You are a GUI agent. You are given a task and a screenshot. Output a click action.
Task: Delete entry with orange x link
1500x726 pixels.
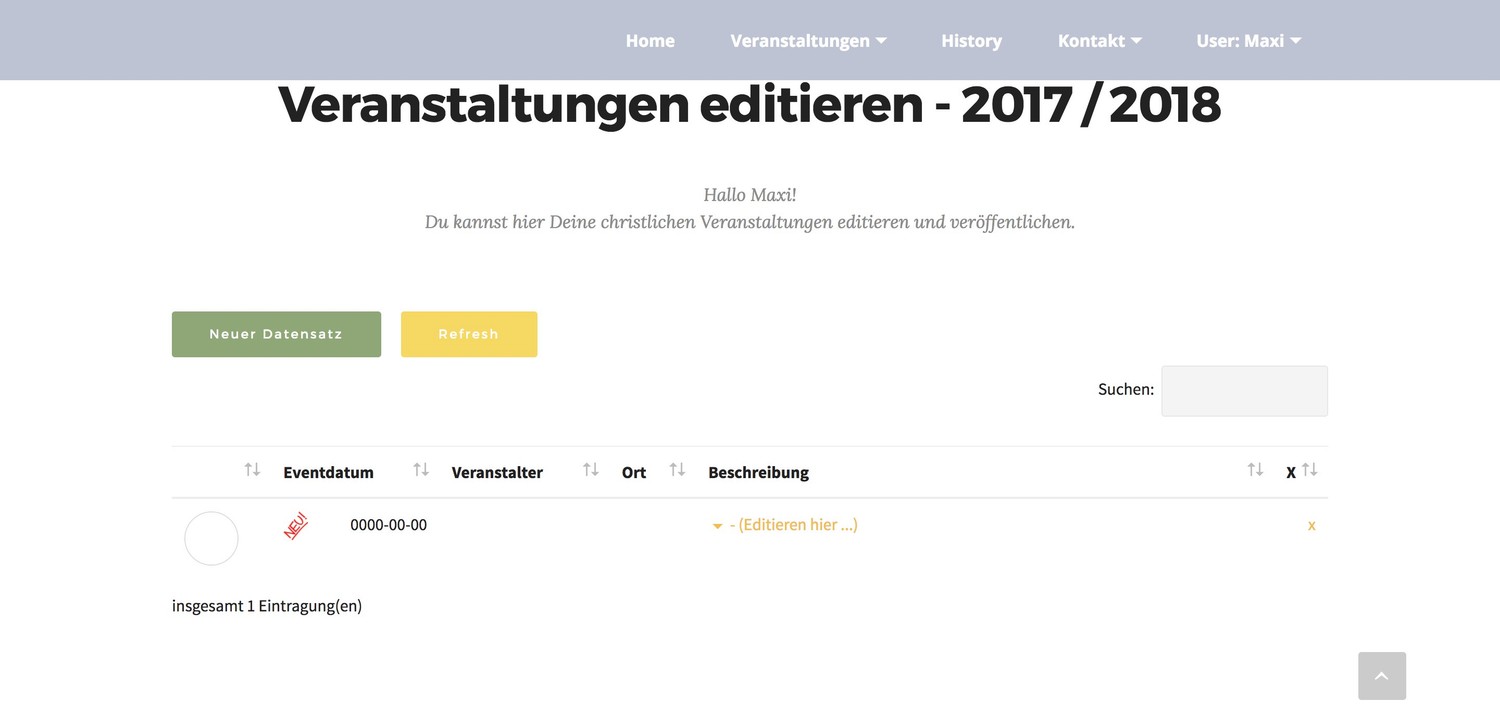(1312, 525)
